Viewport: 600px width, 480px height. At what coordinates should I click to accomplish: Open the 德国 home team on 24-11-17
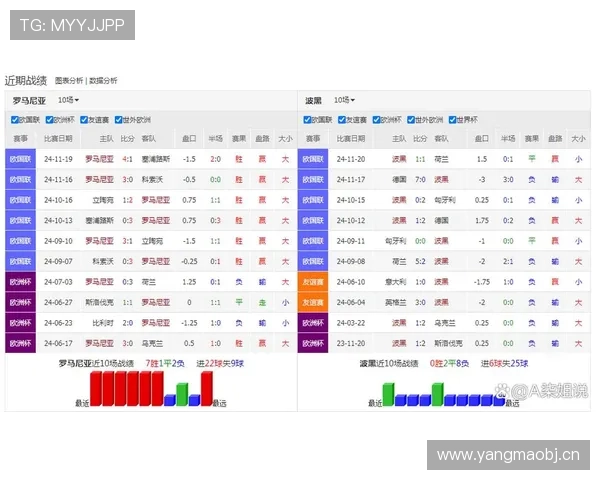(x=399, y=180)
